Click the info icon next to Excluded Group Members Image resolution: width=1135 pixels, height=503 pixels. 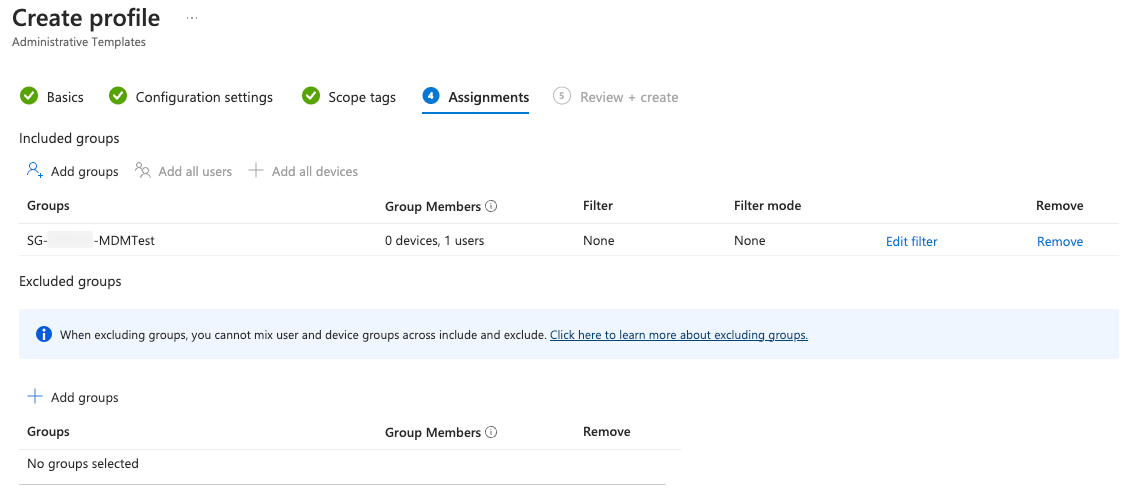point(491,432)
